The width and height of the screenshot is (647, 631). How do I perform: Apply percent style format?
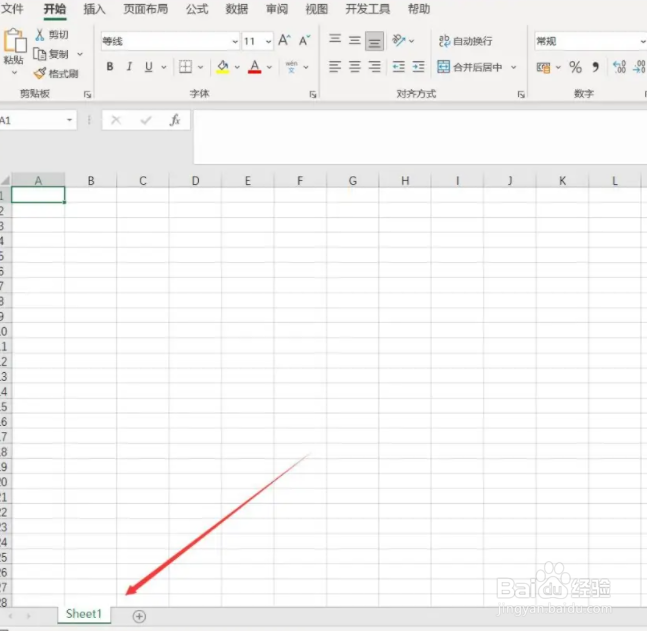[x=575, y=67]
